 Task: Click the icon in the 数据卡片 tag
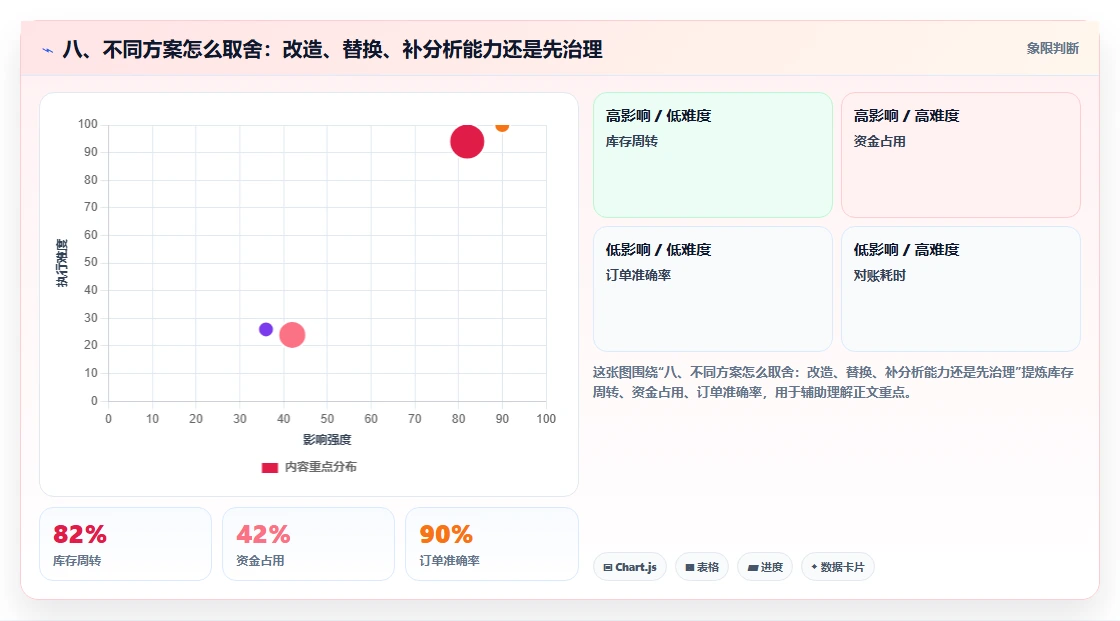(814, 567)
